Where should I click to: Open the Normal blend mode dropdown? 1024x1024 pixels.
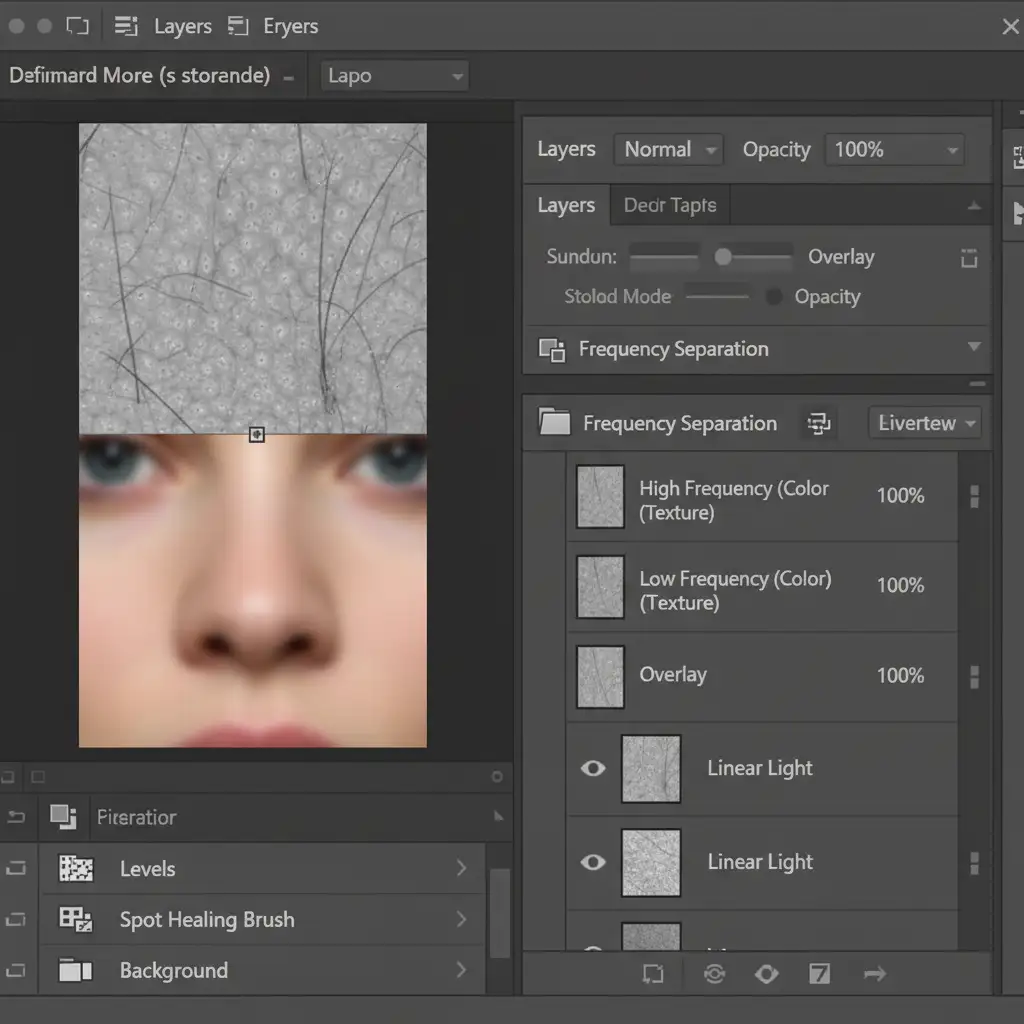click(x=668, y=150)
